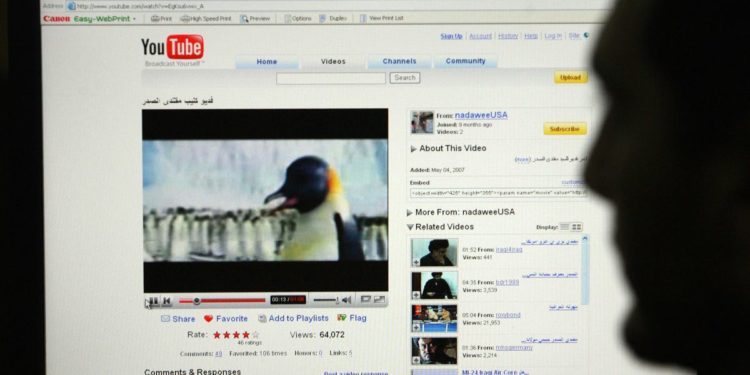This screenshot has height=375, width=750.
Task: Click the Preview toolbar button
Action: [255, 19]
